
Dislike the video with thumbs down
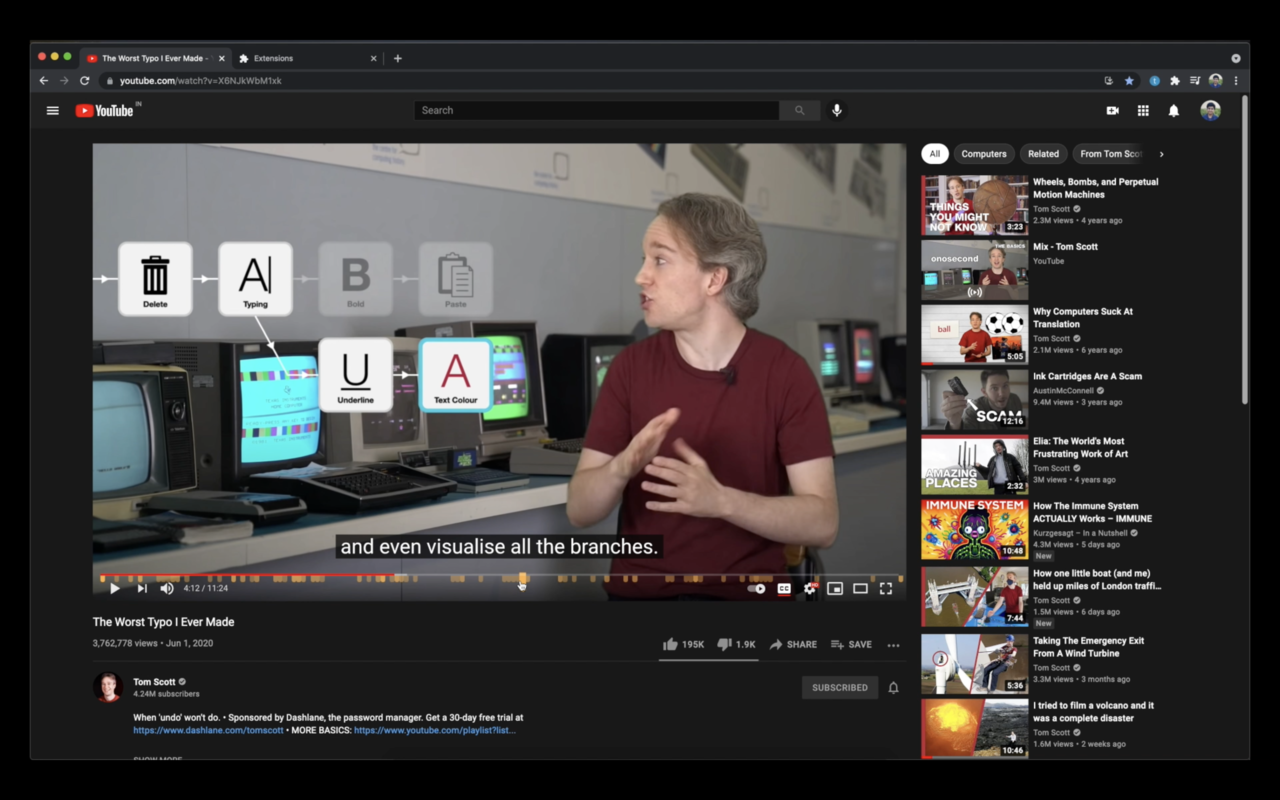[724, 645]
